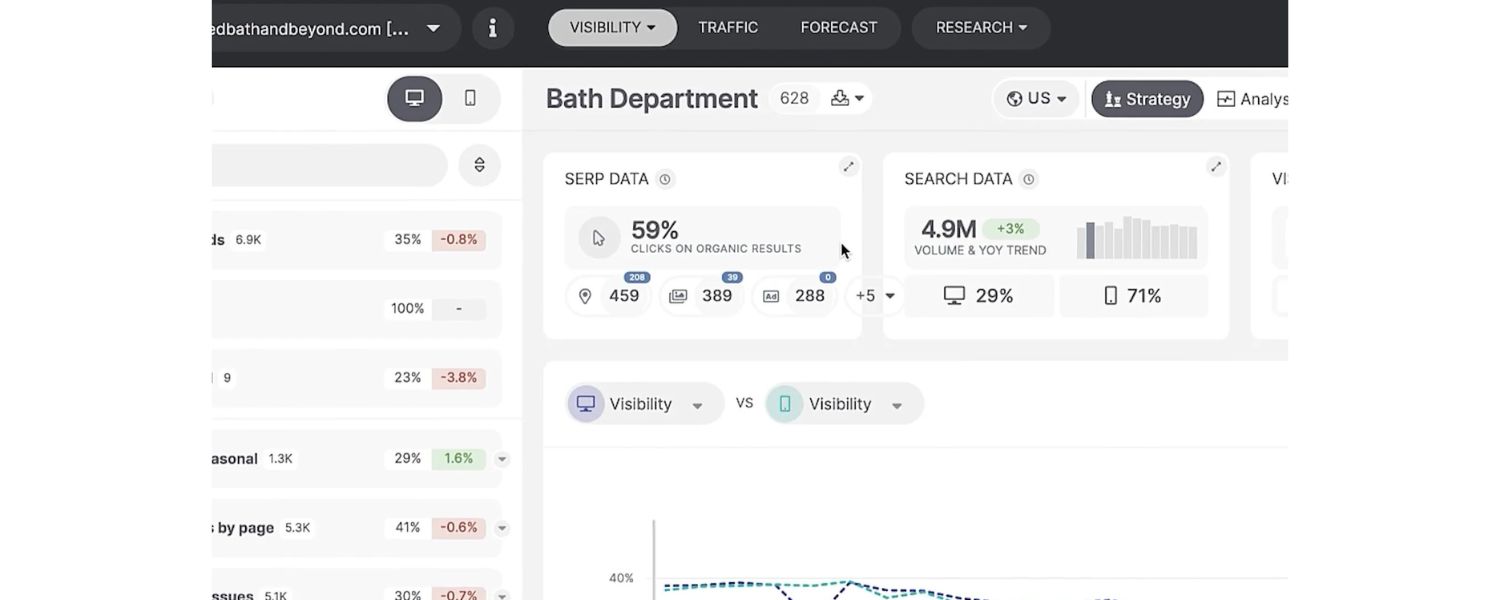
Task: Click the SERP Data info icon
Action: [665, 179]
